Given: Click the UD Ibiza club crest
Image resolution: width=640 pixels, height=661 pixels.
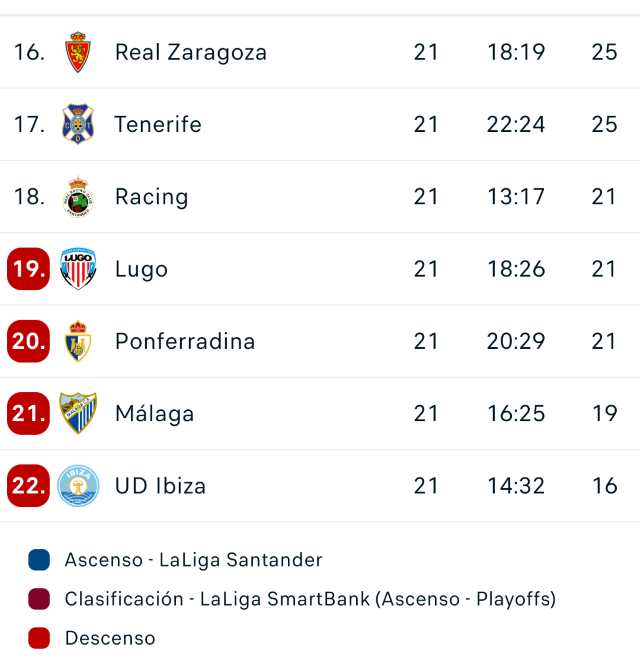Looking at the screenshot, I should 78,486.
